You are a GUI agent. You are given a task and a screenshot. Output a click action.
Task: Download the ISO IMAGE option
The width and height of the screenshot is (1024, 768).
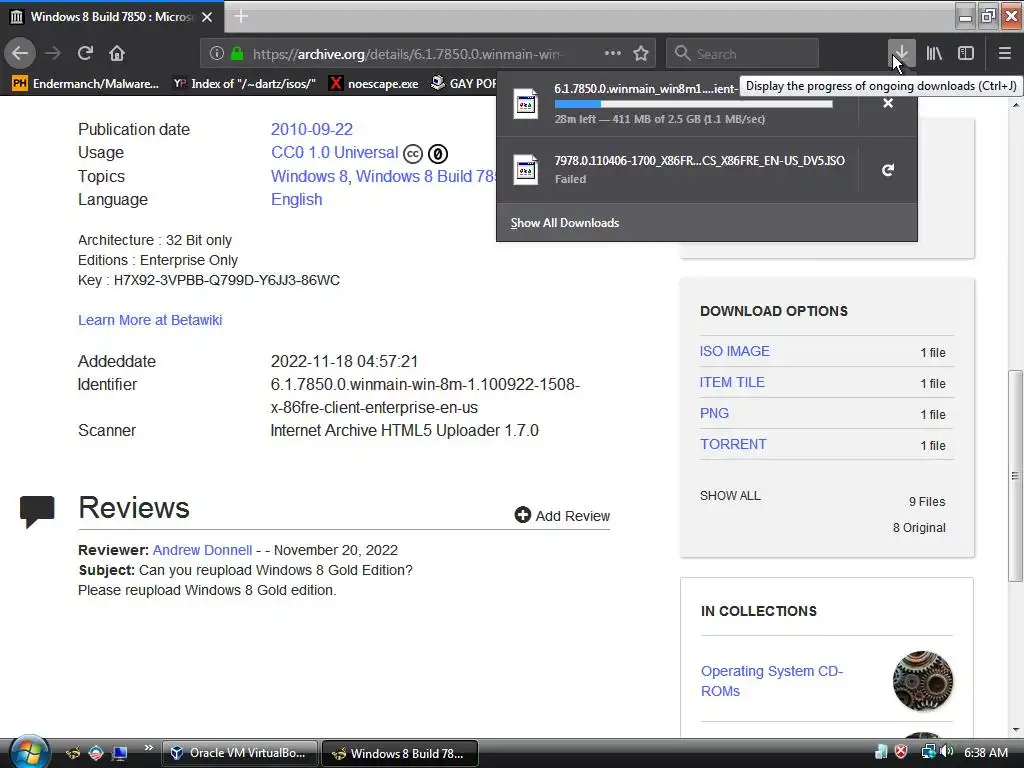point(735,351)
